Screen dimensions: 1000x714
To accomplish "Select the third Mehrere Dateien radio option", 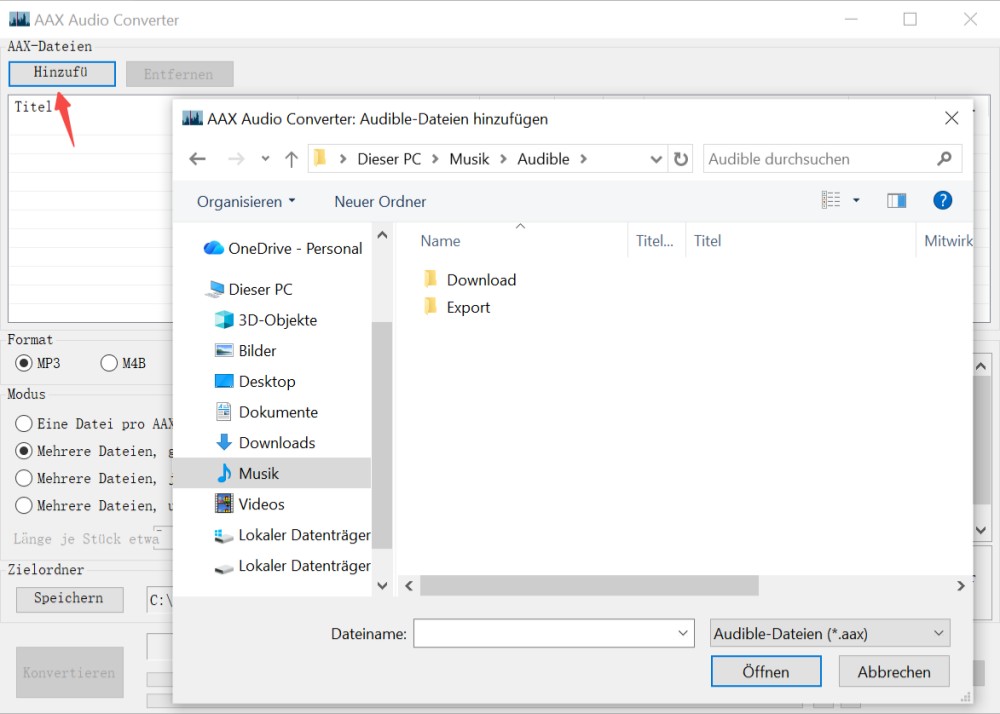I will point(24,506).
